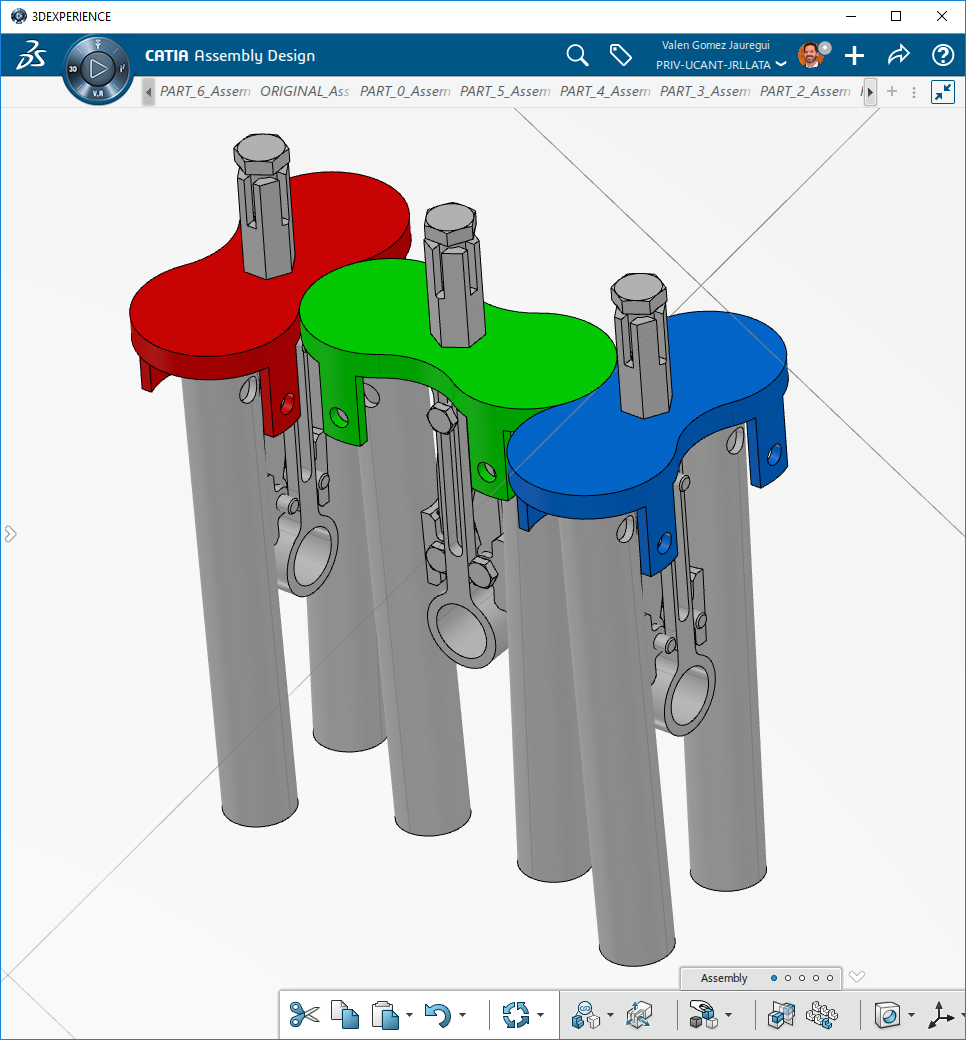The width and height of the screenshot is (966, 1040).
Task: Open the View Mode dropdown arrow
Action: coord(911,1015)
